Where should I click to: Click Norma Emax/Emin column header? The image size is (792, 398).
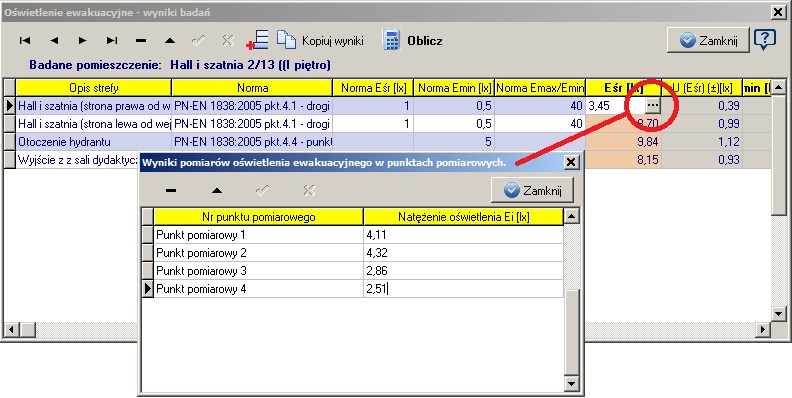tap(540, 88)
